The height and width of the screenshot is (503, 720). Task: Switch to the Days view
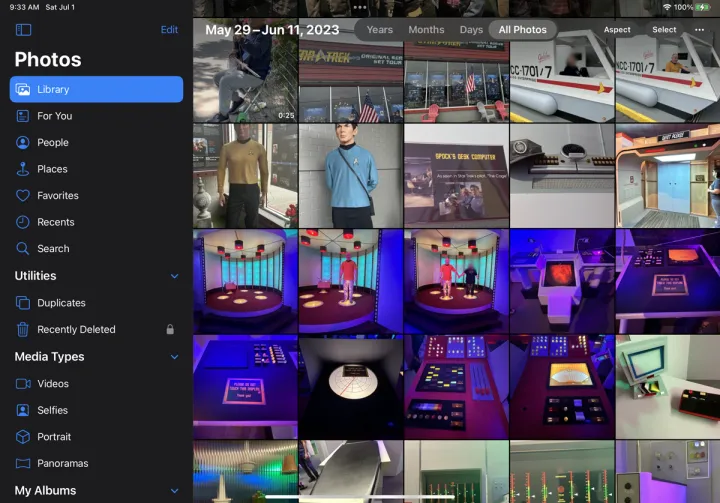click(471, 30)
